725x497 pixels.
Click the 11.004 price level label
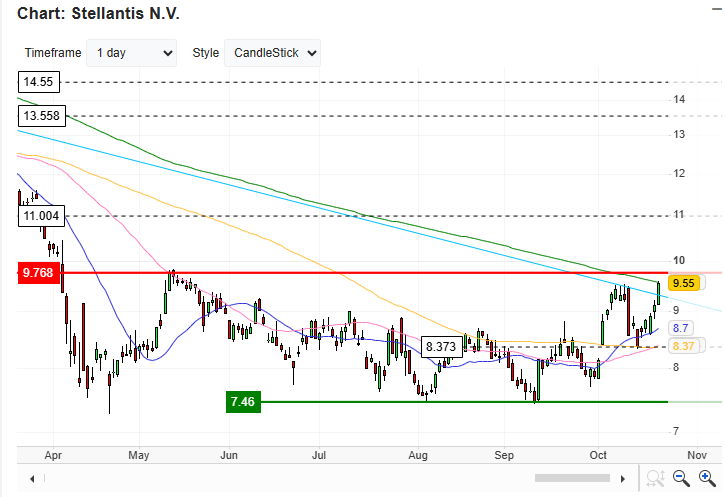pos(42,216)
